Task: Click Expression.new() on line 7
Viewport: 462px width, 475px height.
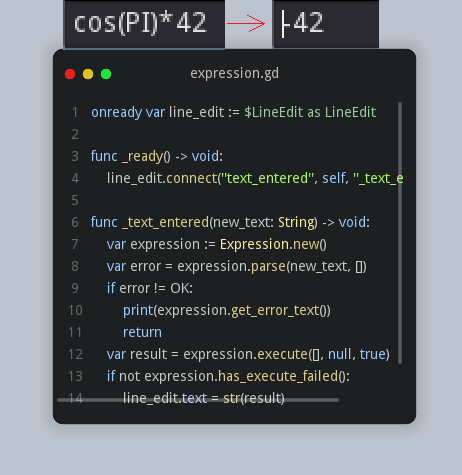Action: (273, 244)
